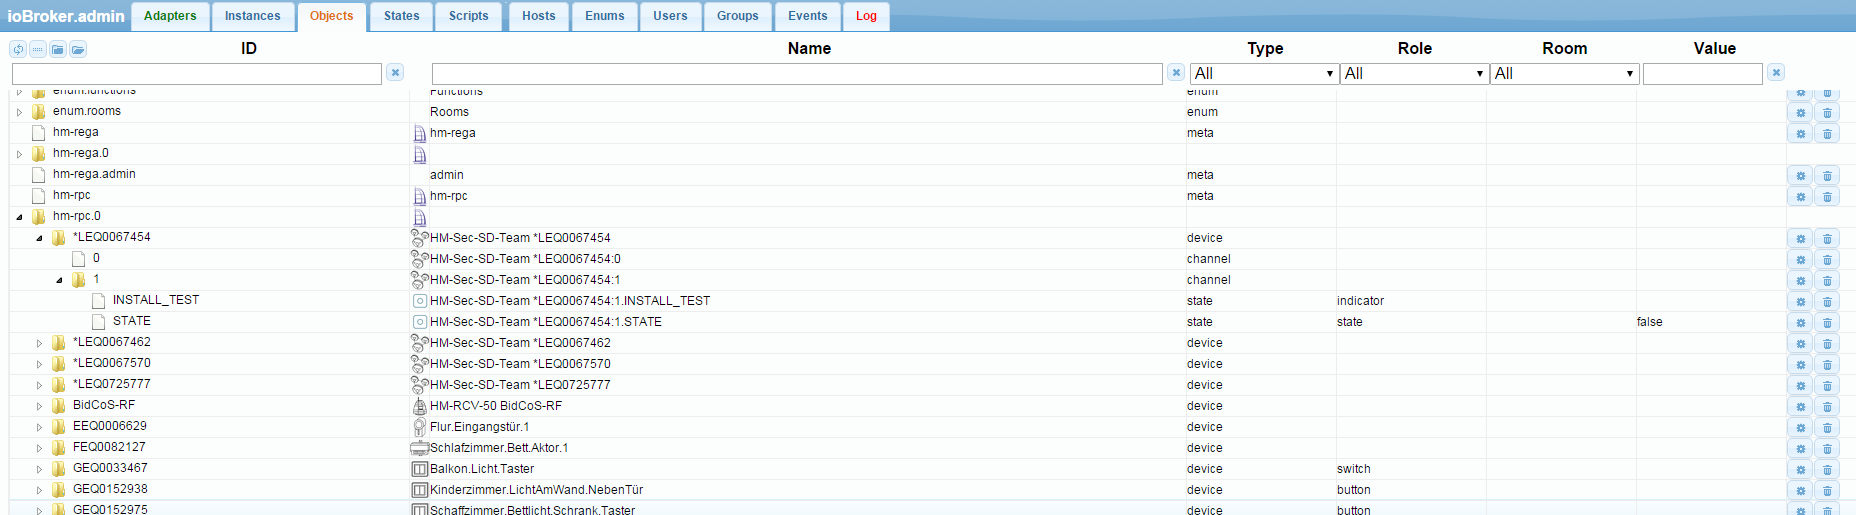
Task: Click the false value cell
Action: tap(1650, 322)
